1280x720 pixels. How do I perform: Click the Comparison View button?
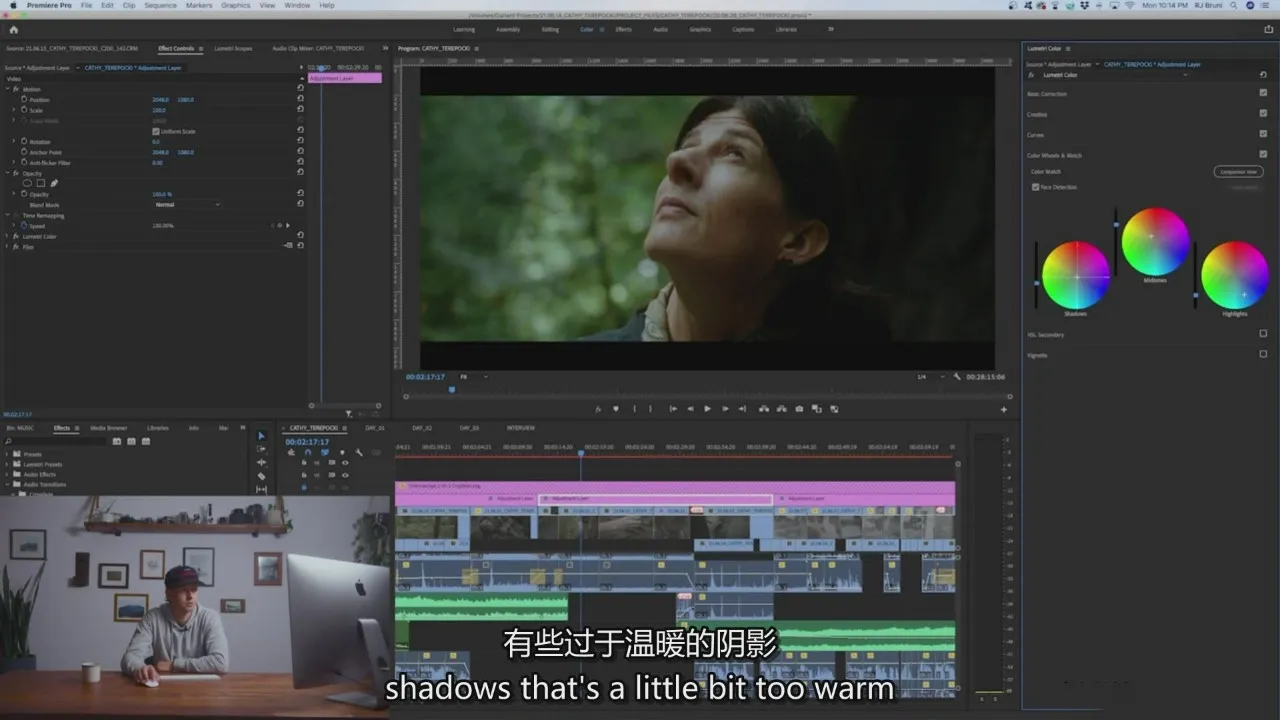click(1238, 172)
